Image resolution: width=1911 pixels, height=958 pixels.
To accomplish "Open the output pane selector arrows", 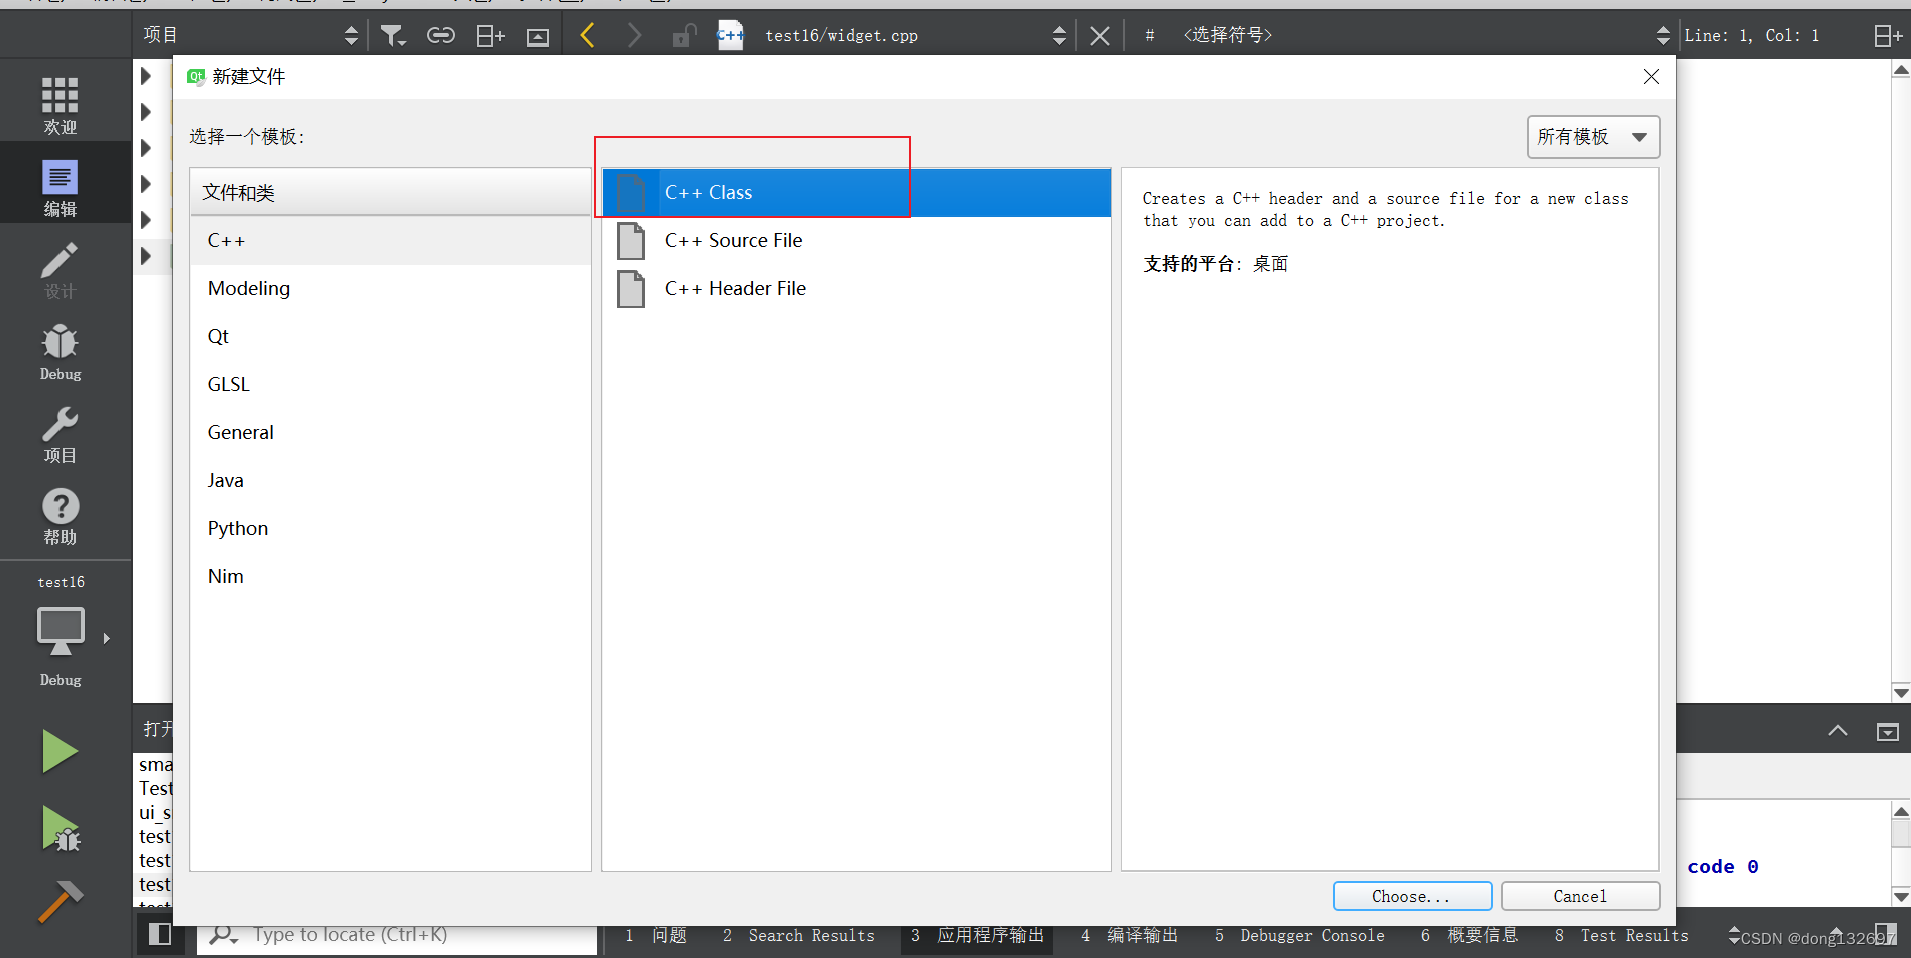I will pos(1734,936).
